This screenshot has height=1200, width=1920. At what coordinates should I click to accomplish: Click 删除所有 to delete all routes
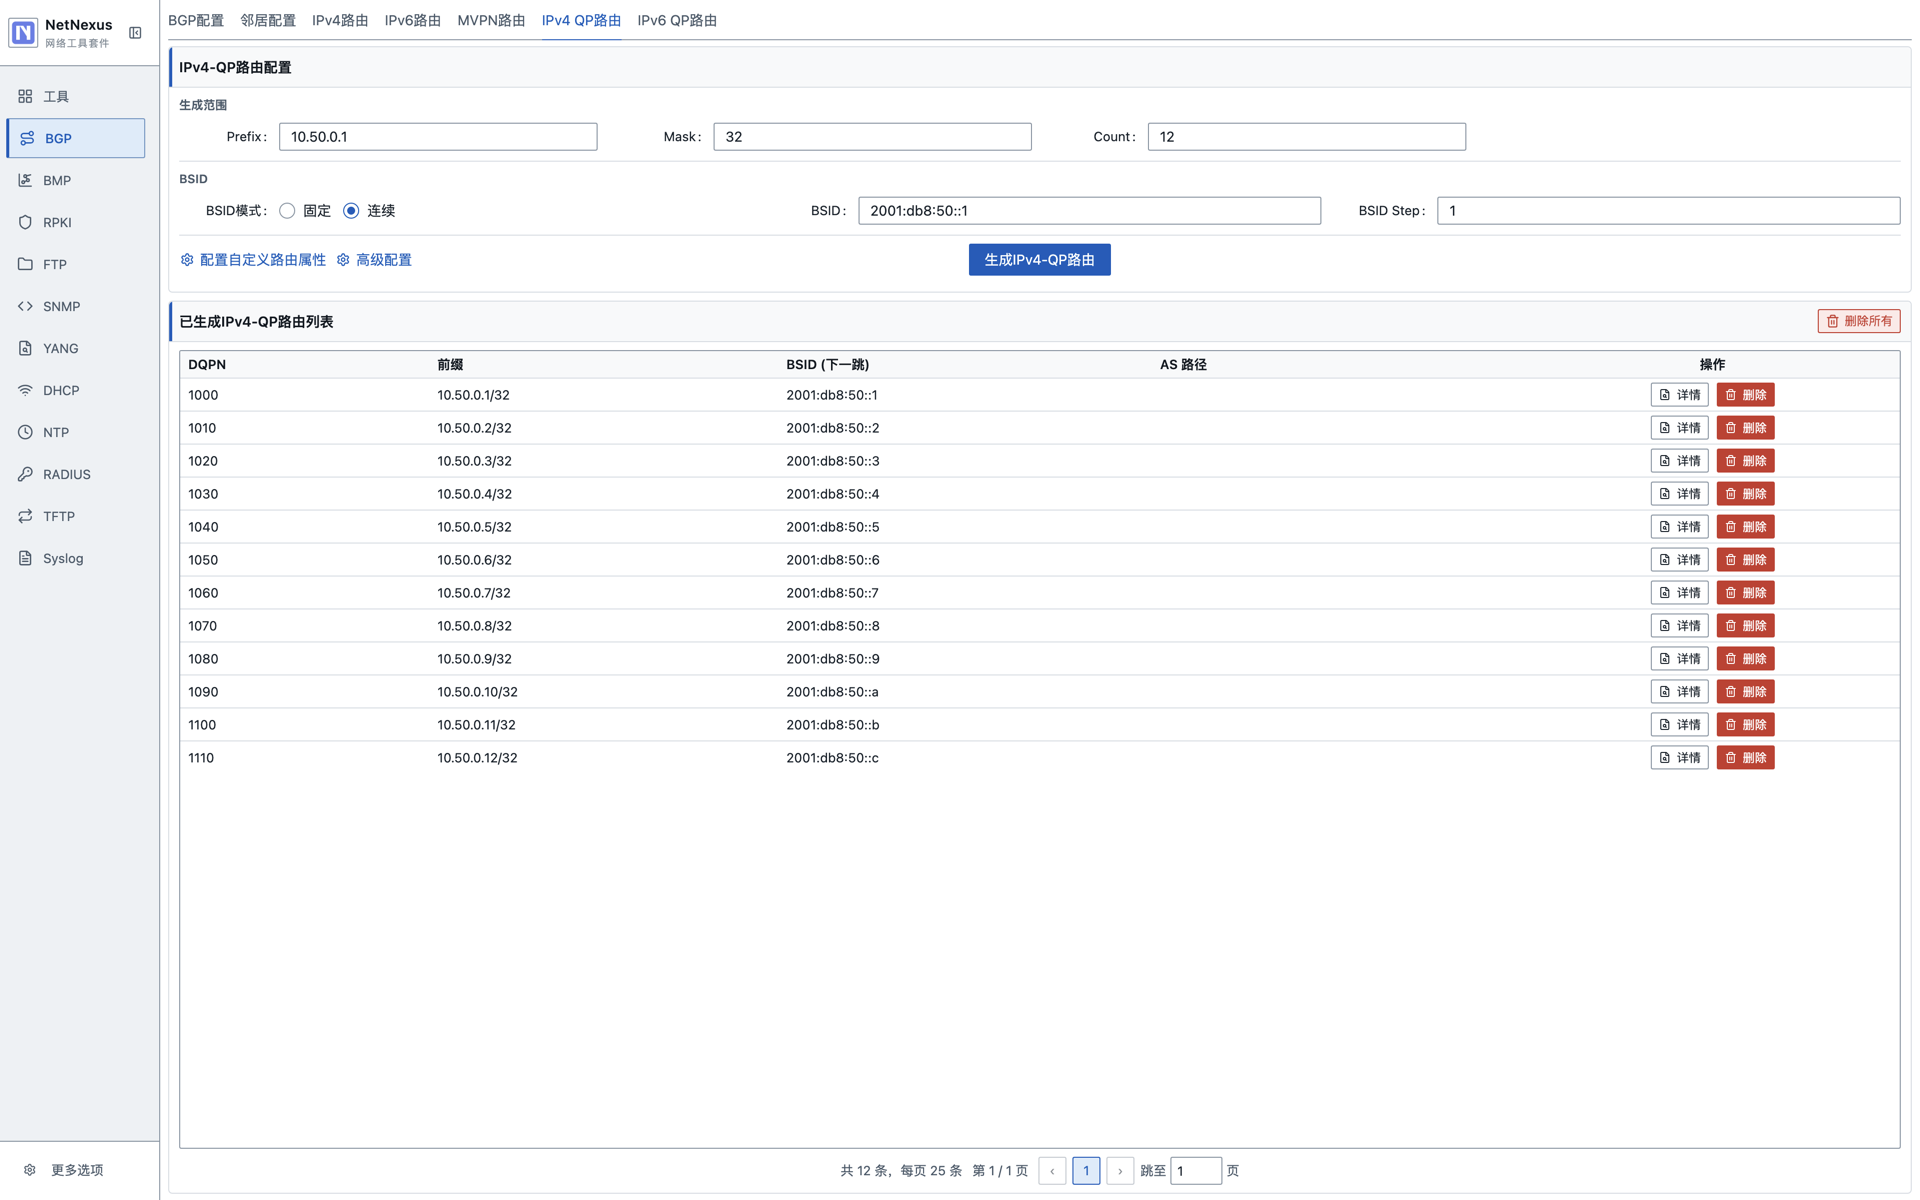point(1858,321)
